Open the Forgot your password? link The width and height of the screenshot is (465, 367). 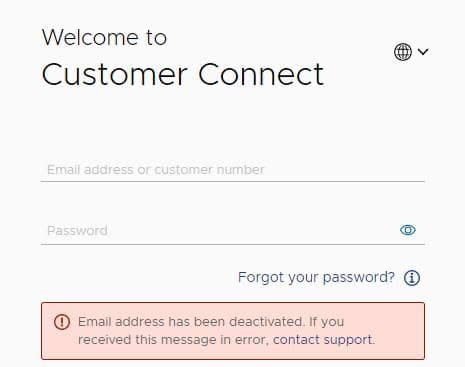(316, 277)
